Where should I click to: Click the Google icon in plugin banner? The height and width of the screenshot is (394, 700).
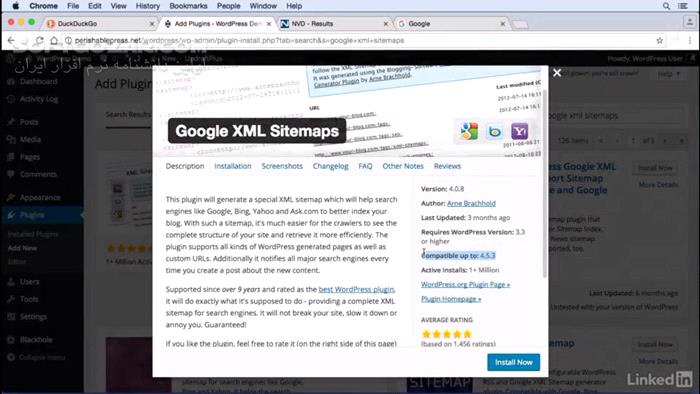(469, 132)
